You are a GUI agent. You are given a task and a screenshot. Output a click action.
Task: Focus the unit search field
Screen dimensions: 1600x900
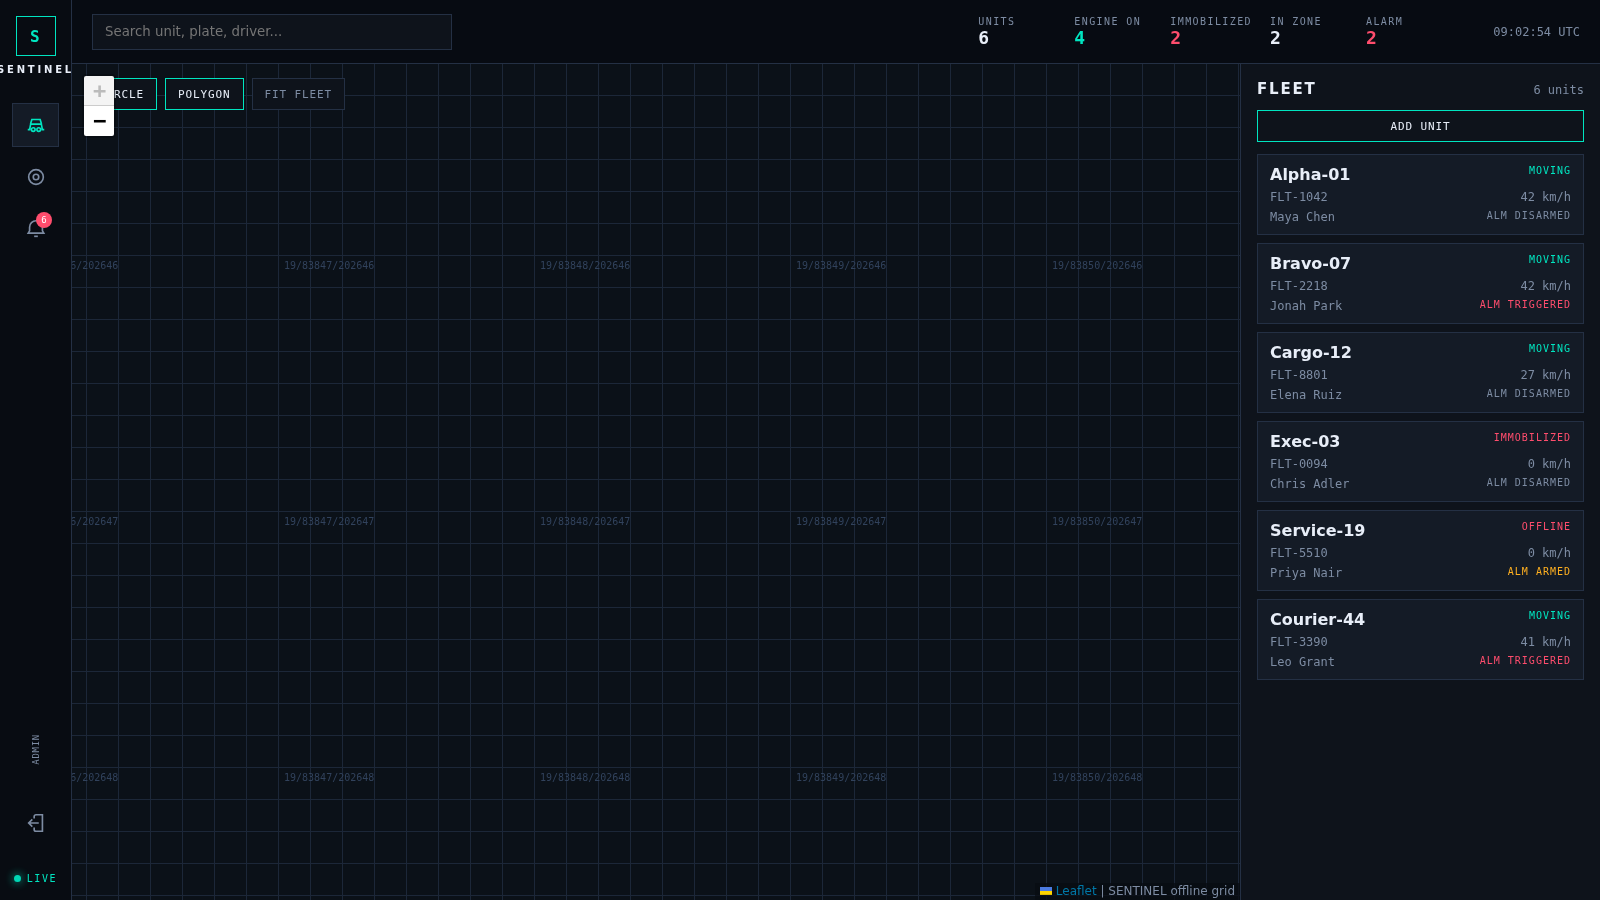tap(272, 32)
